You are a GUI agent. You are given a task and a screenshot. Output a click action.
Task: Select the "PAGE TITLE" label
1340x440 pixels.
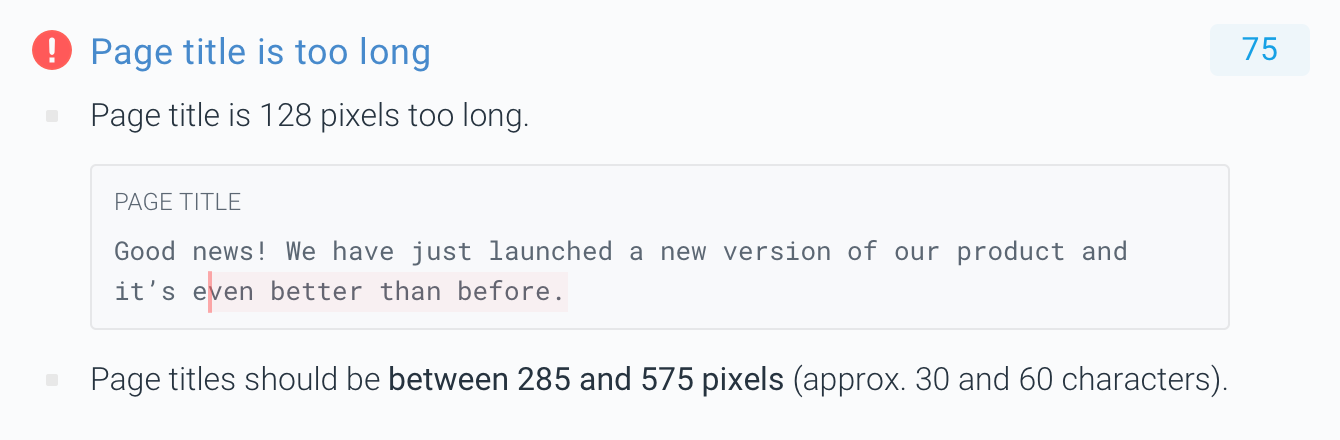[178, 202]
